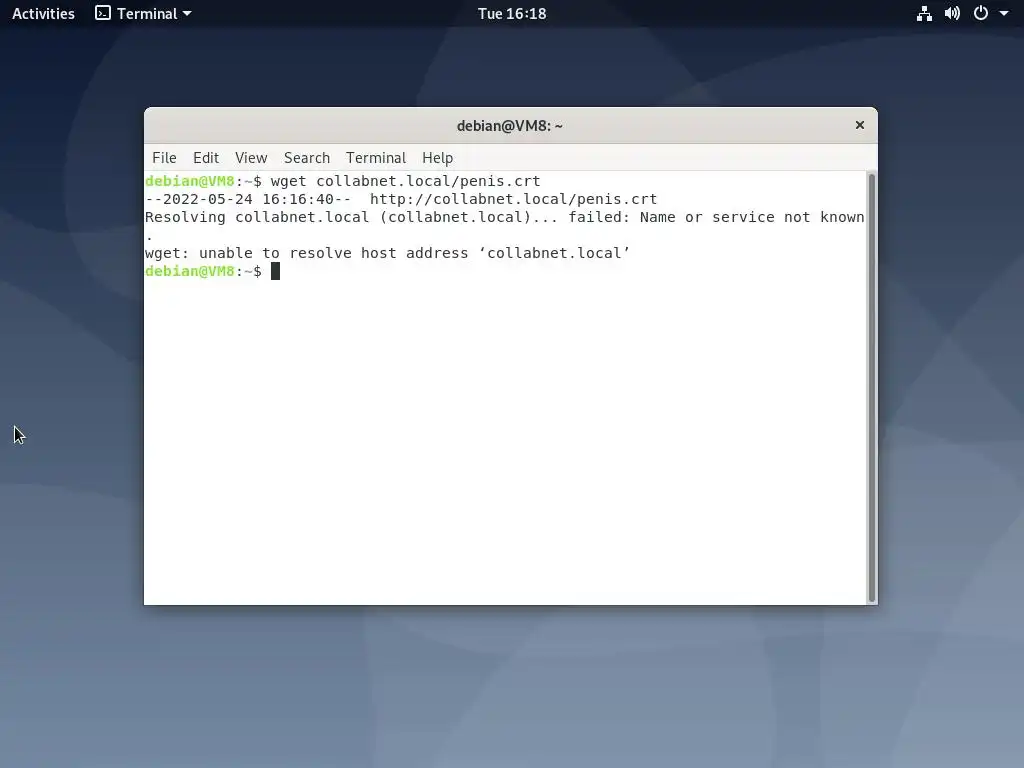Click the wired network status icon

pyautogui.click(x=924, y=14)
